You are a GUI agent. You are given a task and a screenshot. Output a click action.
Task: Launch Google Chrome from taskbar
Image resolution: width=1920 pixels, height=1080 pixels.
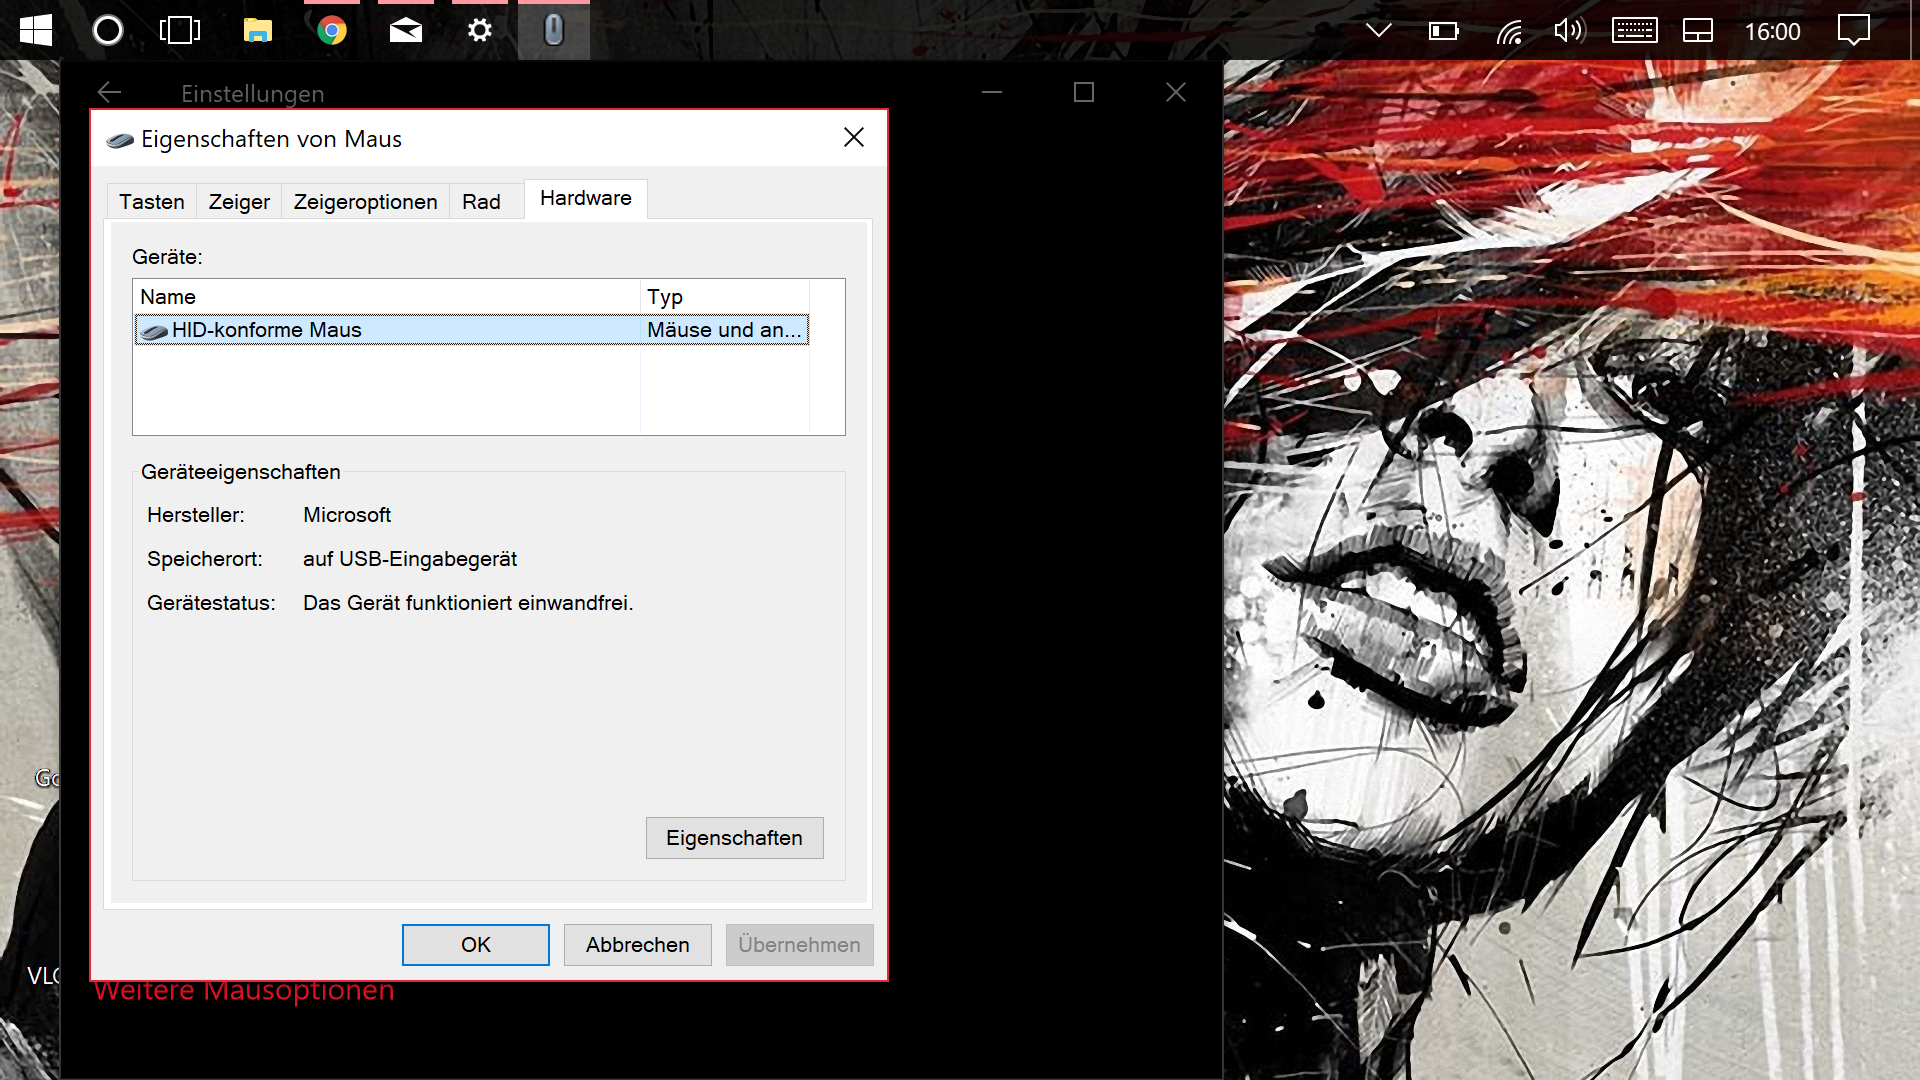[332, 30]
